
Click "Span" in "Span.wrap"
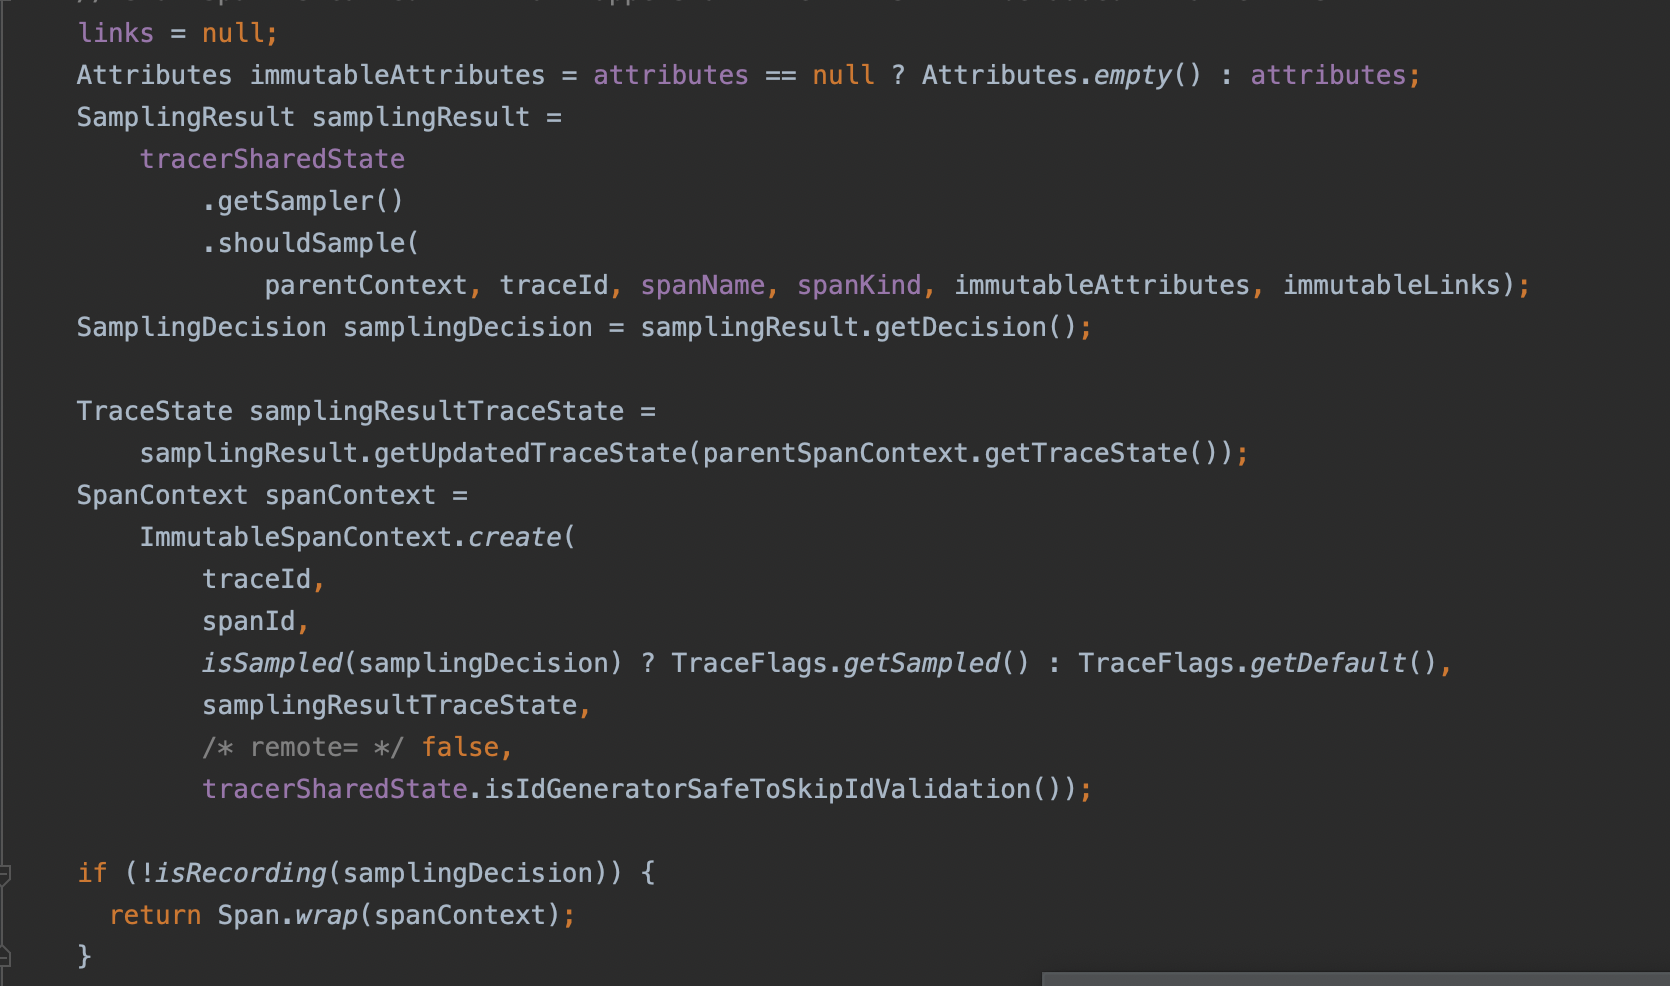pos(249,915)
